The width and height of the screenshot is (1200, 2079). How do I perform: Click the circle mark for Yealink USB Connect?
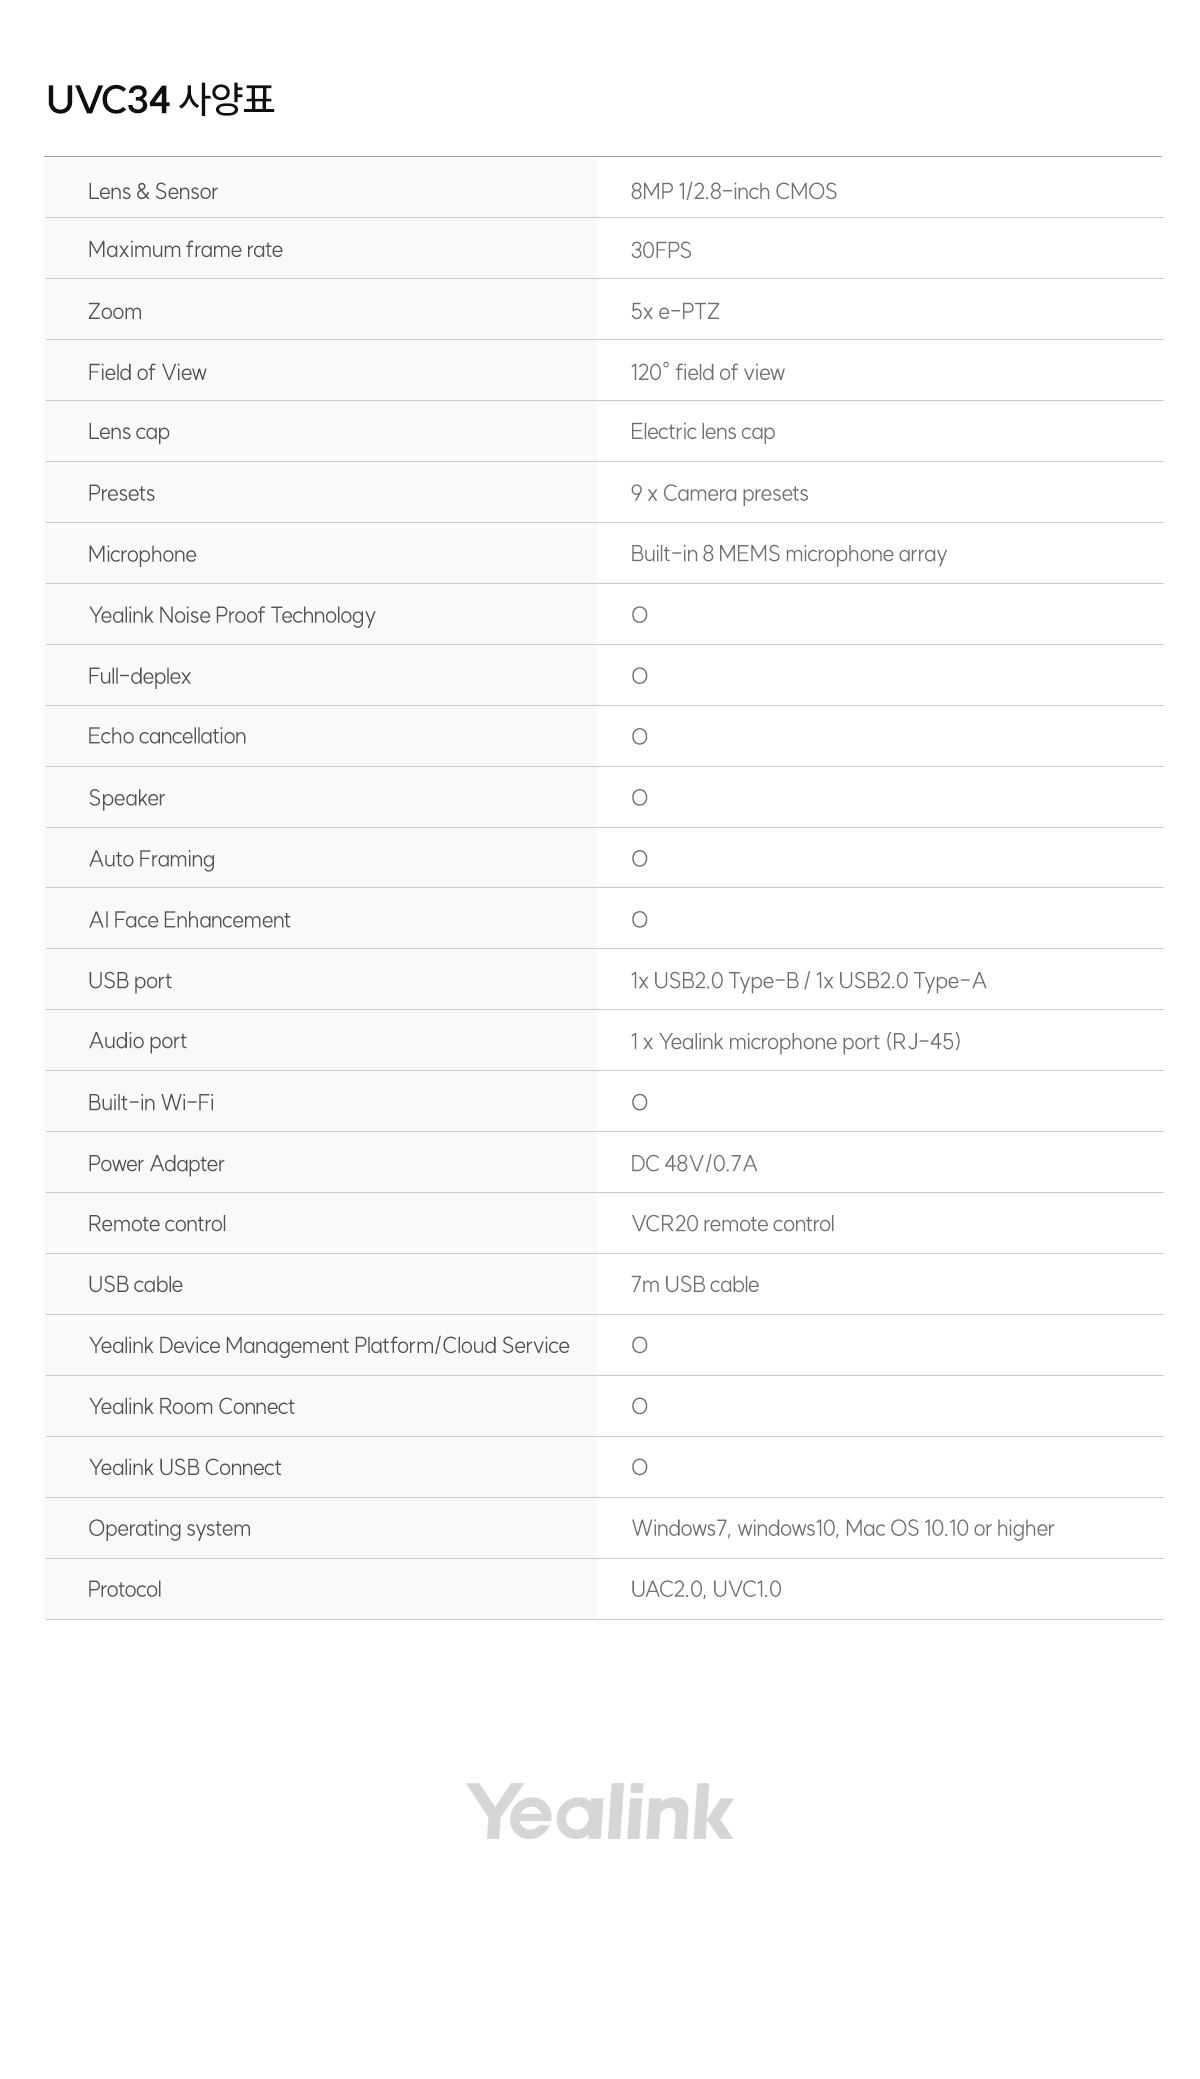[640, 1468]
